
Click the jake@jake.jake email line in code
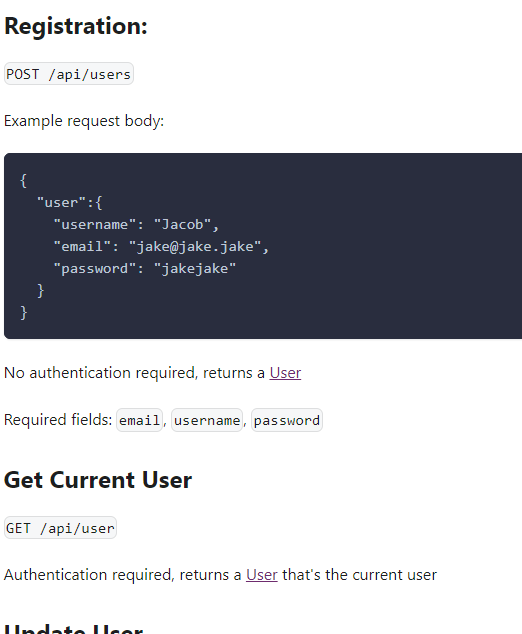click(x=161, y=247)
